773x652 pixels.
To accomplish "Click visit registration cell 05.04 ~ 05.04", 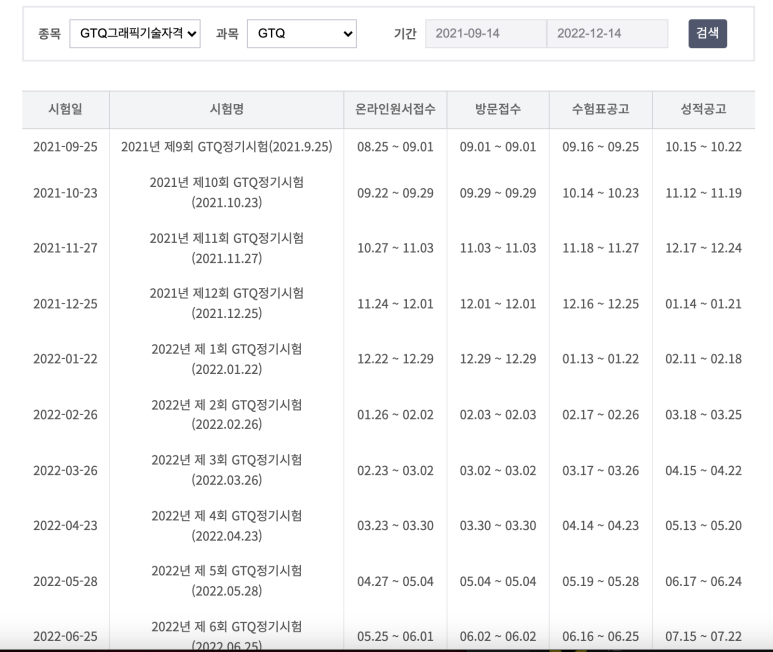I will click(x=498, y=582).
